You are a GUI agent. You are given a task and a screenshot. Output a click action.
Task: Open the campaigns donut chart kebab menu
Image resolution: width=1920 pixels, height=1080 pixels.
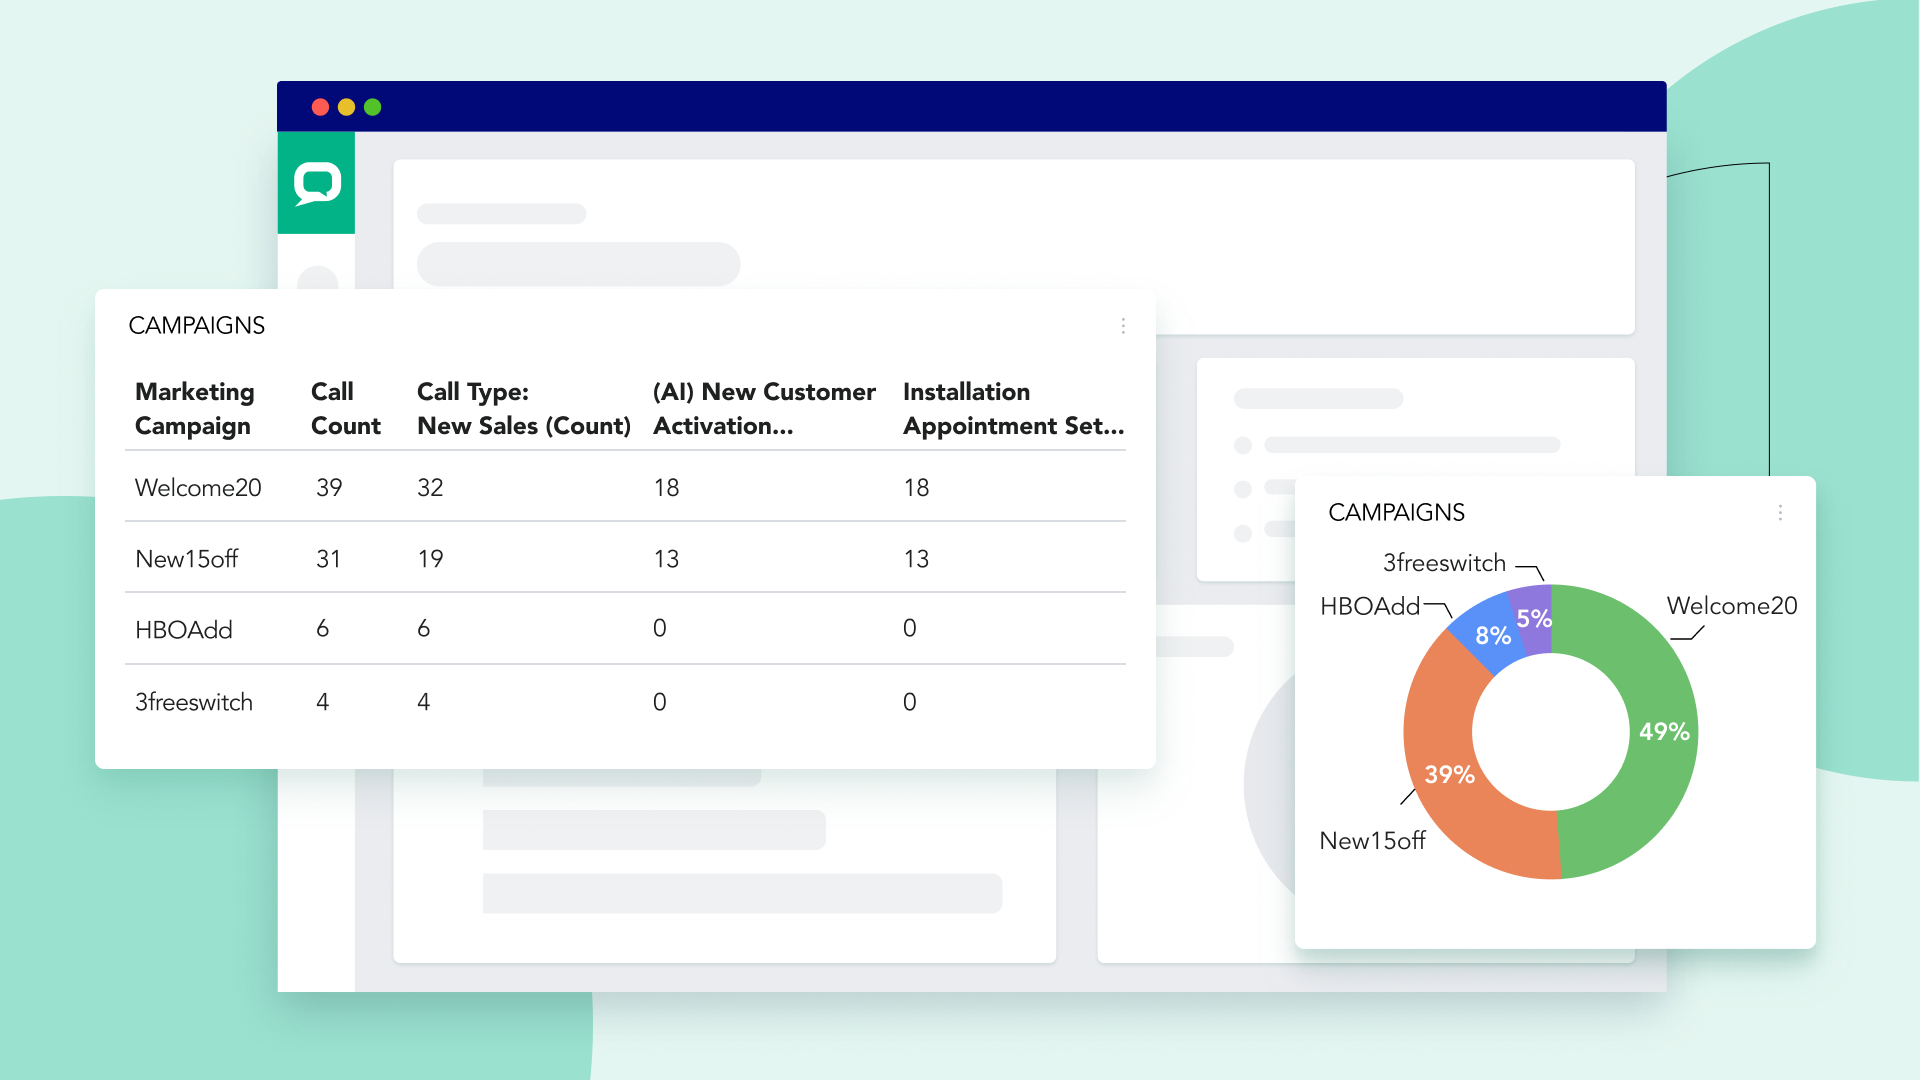(x=1780, y=513)
